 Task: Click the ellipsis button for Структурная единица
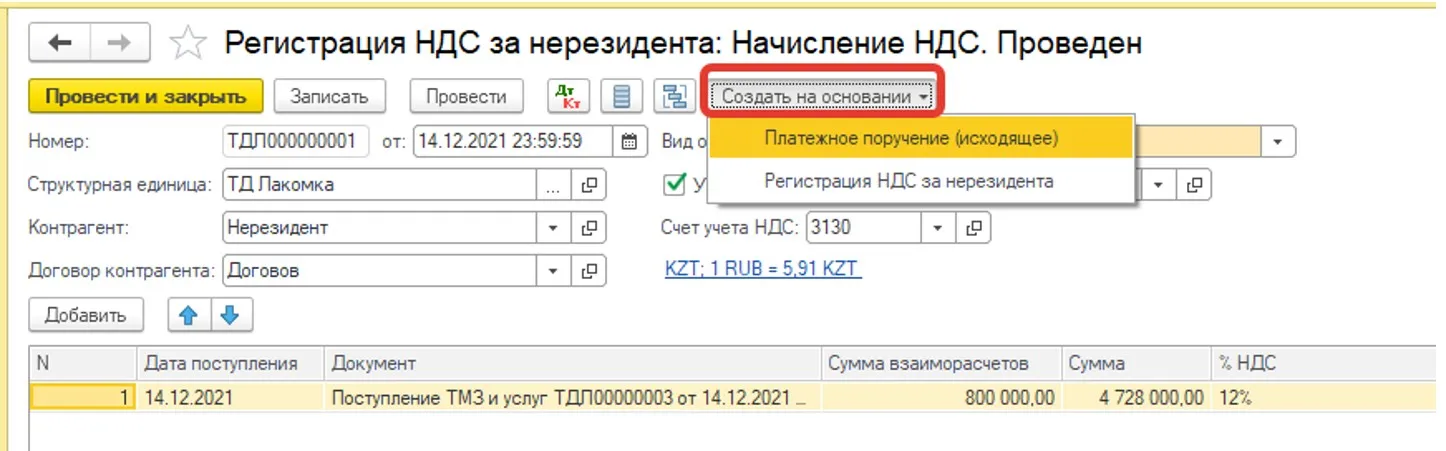554,185
